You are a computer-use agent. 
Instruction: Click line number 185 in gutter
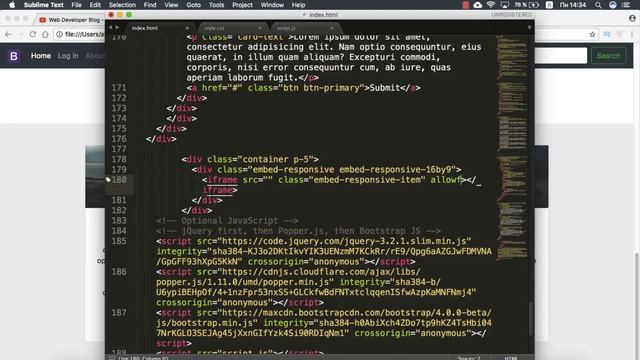pyautogui.click(x=119, y=241)
